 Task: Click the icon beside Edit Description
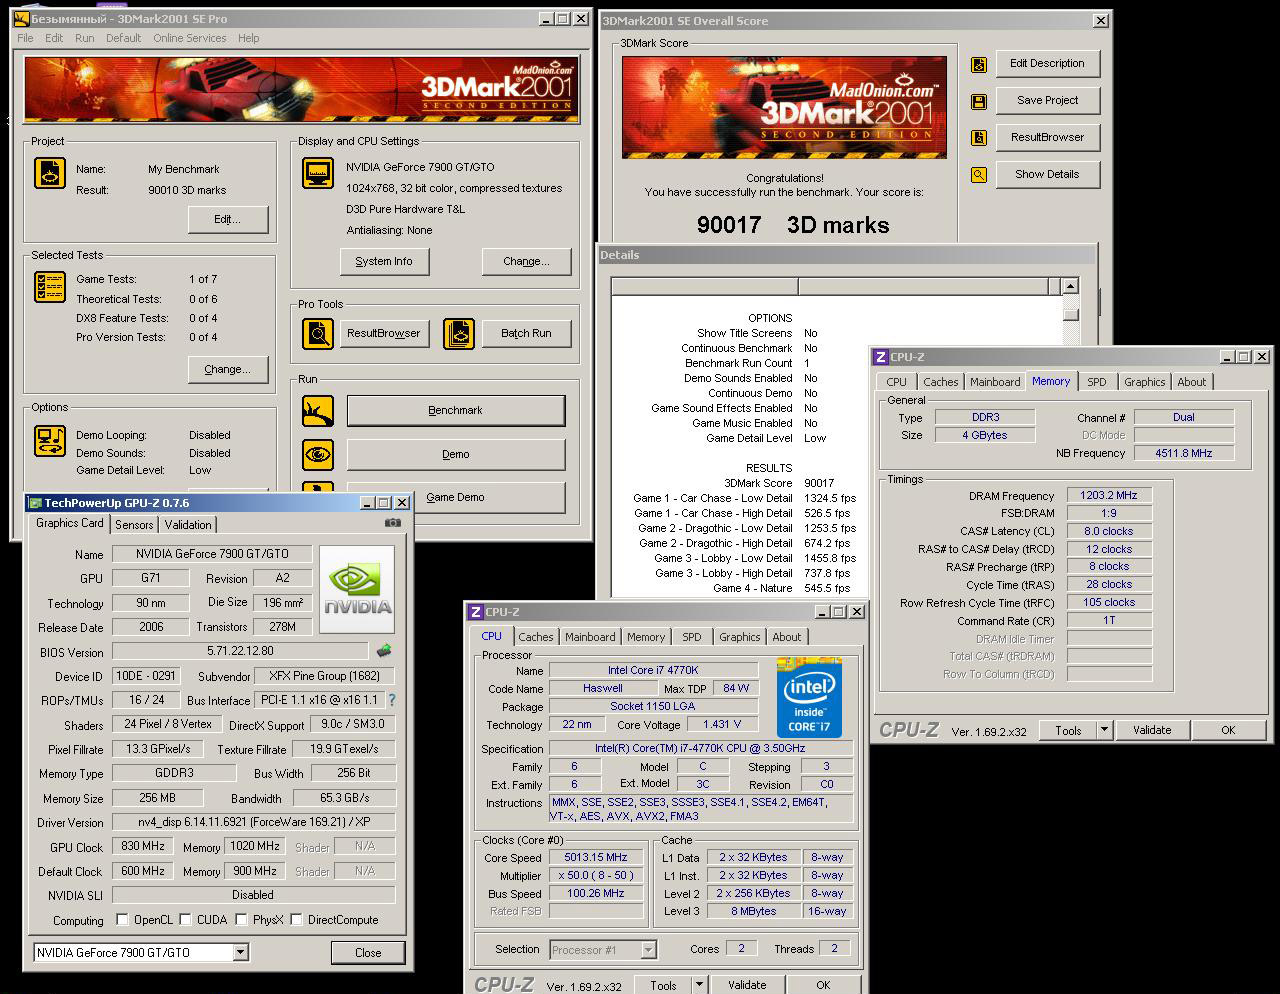979,64
